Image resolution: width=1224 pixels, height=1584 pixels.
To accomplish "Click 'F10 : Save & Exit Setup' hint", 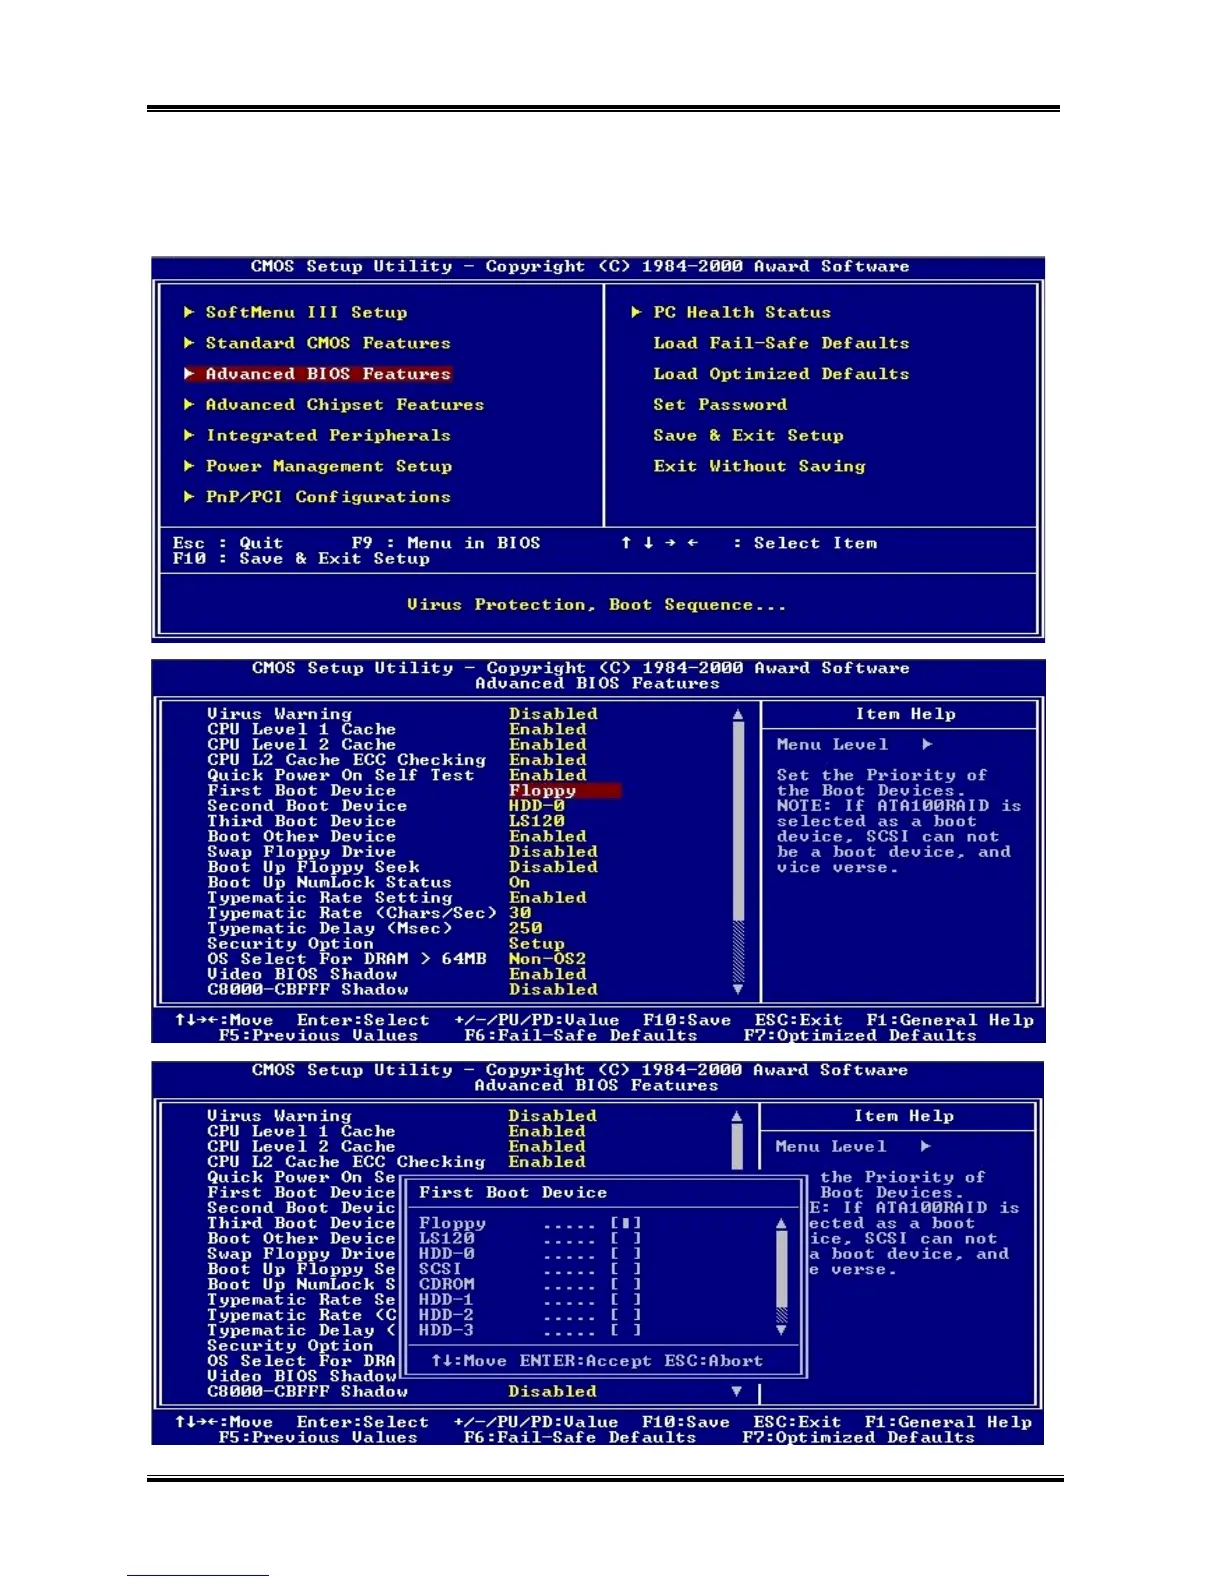I will point(301,559).
